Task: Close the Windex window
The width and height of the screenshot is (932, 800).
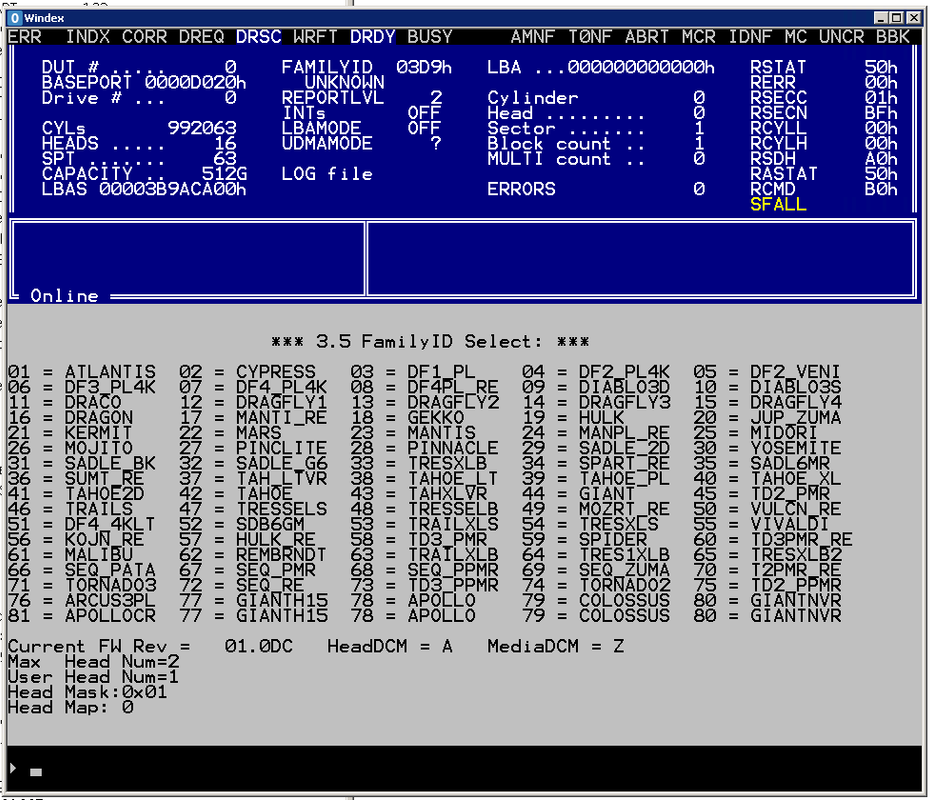Action: (914, 18)
